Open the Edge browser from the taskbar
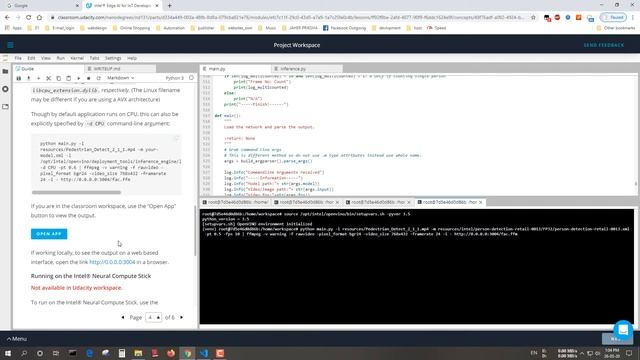Screen dimensions: 640x360 click(x=89, y=353)
